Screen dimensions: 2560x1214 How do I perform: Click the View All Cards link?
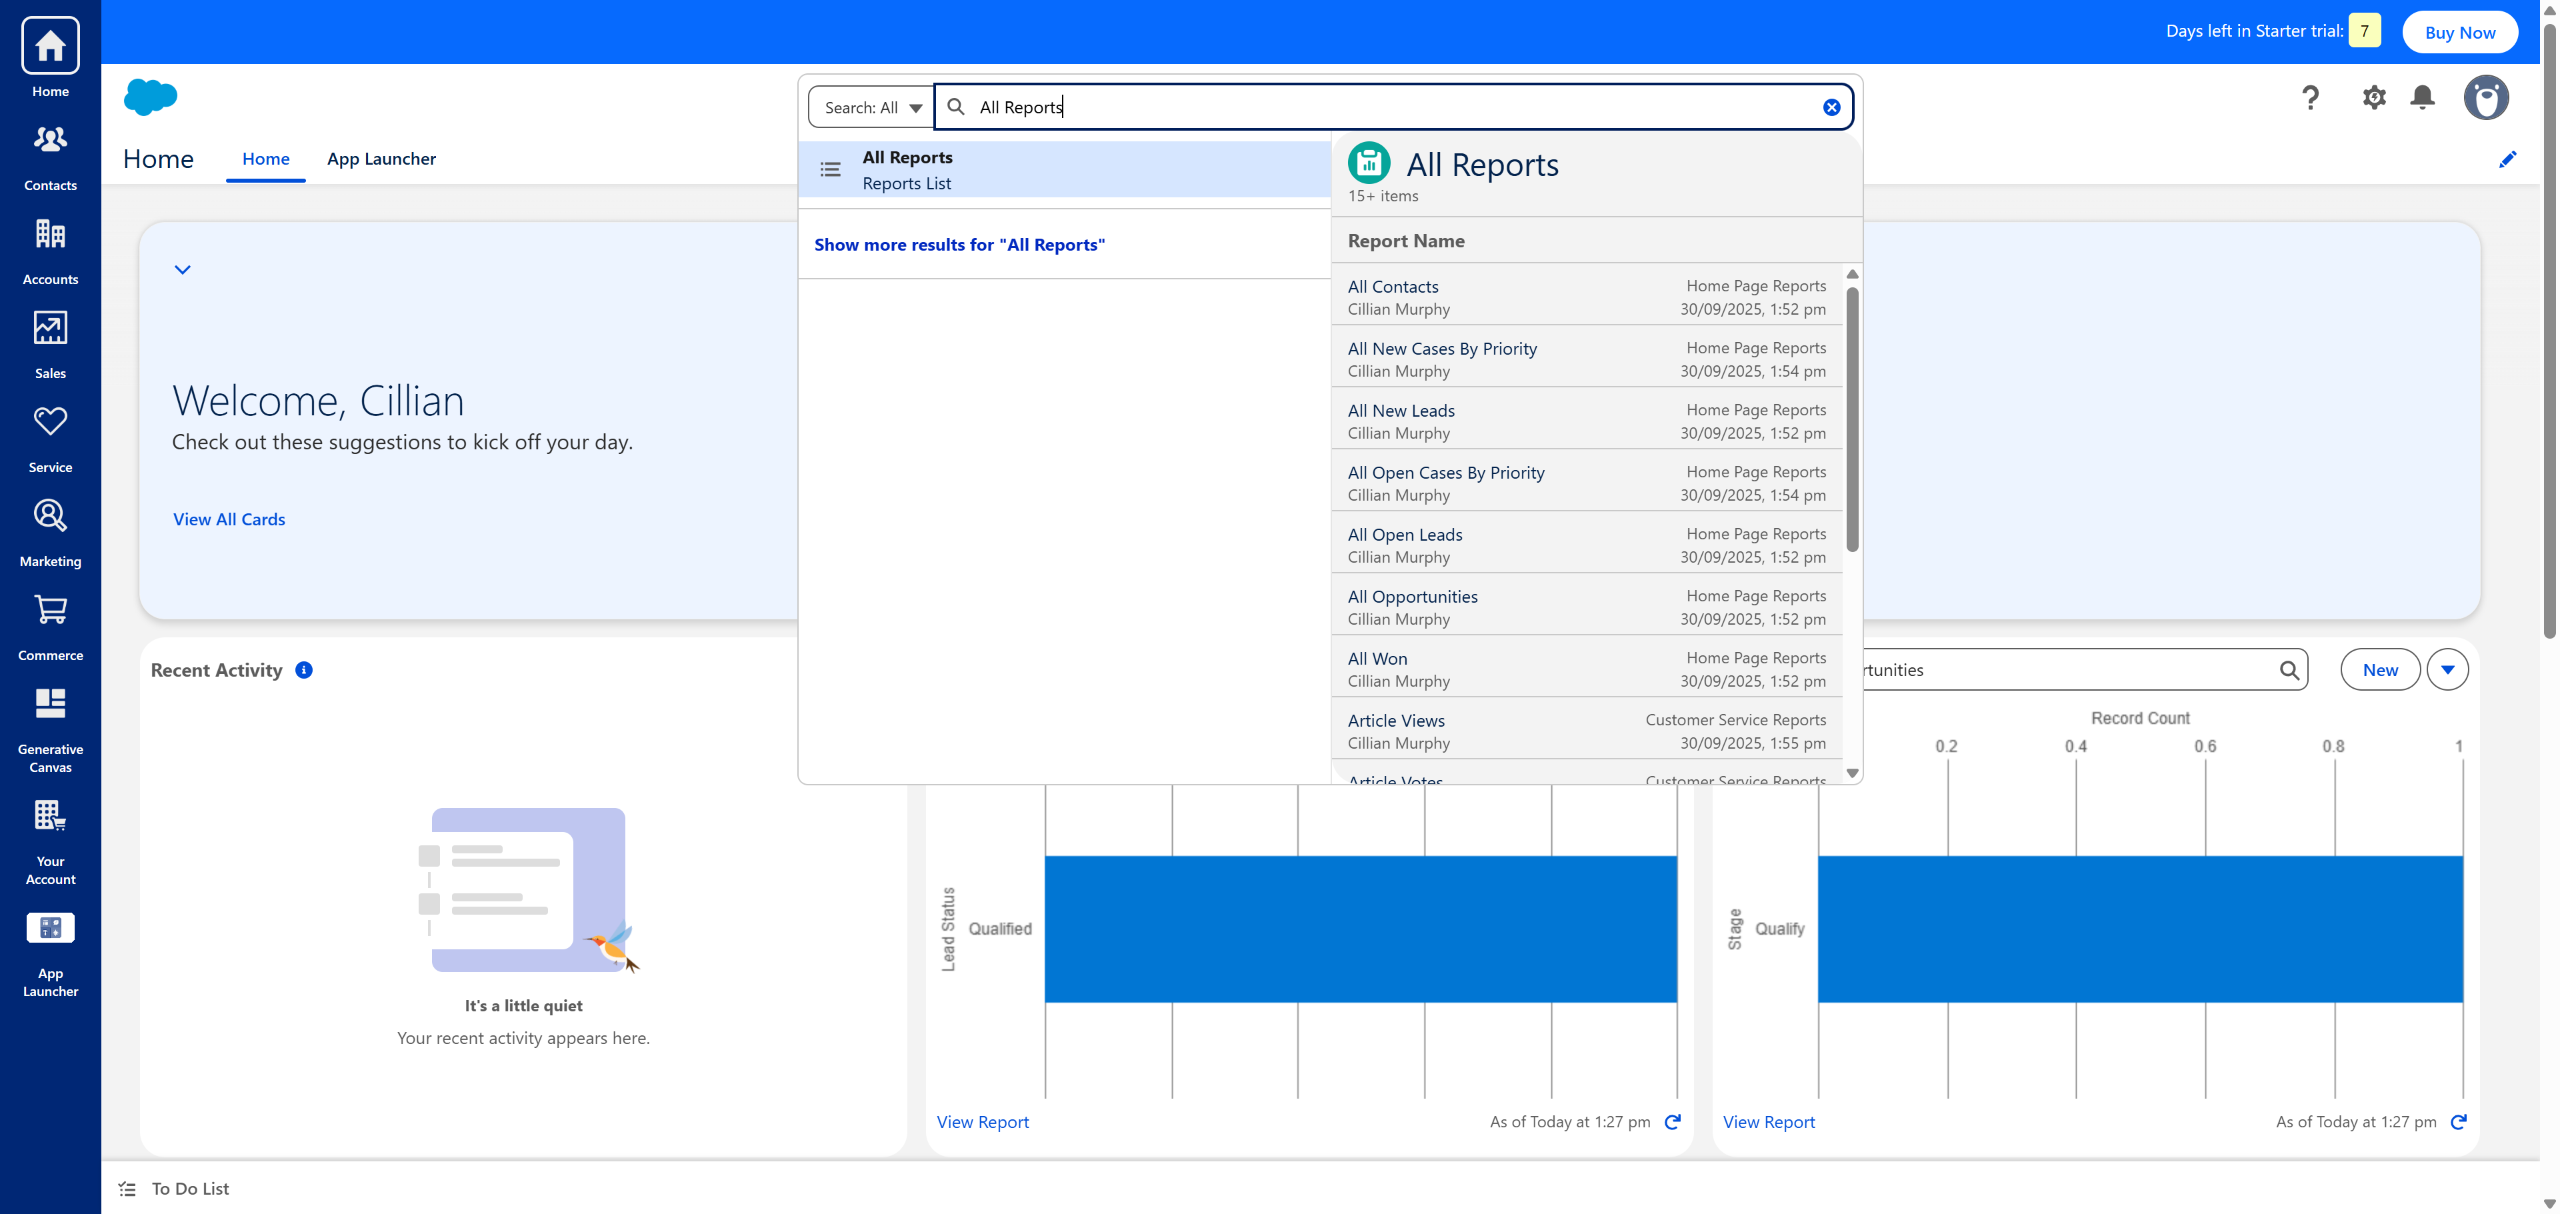pos(229,519)
